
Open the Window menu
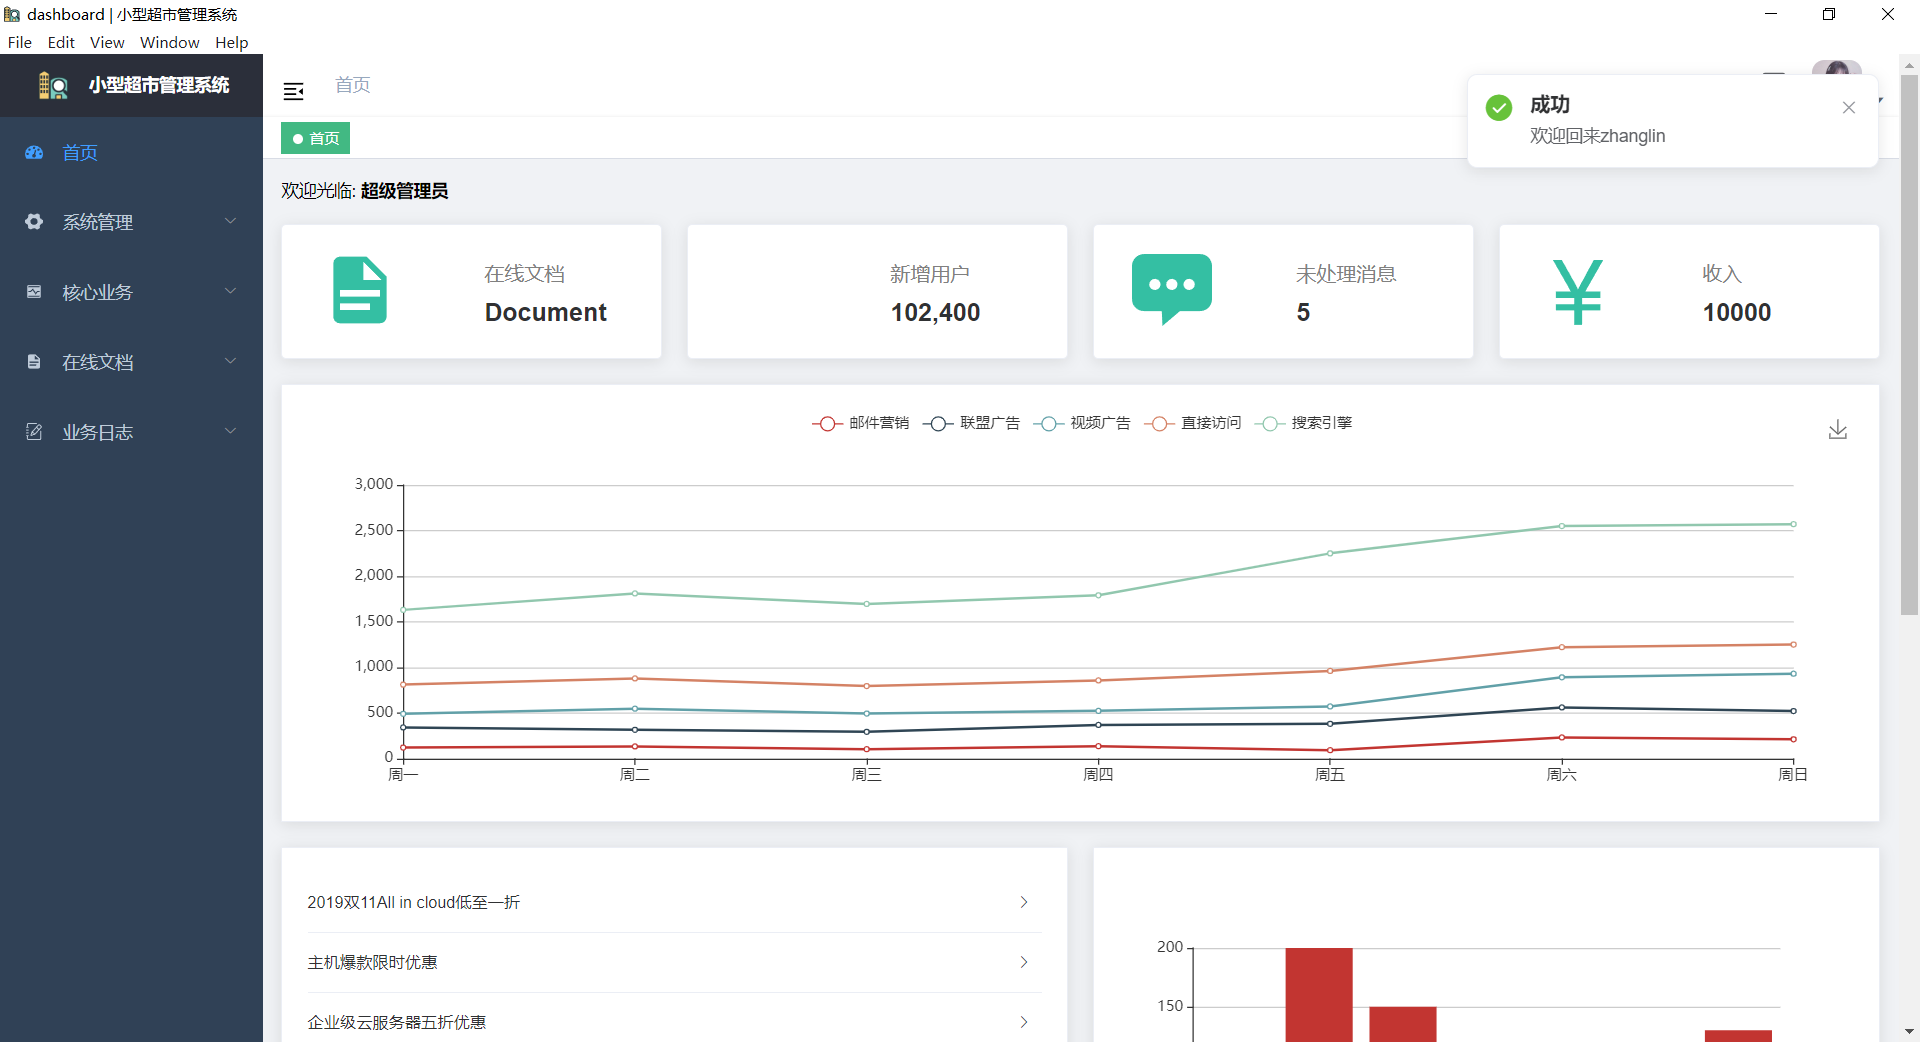[x=169, y=42]
